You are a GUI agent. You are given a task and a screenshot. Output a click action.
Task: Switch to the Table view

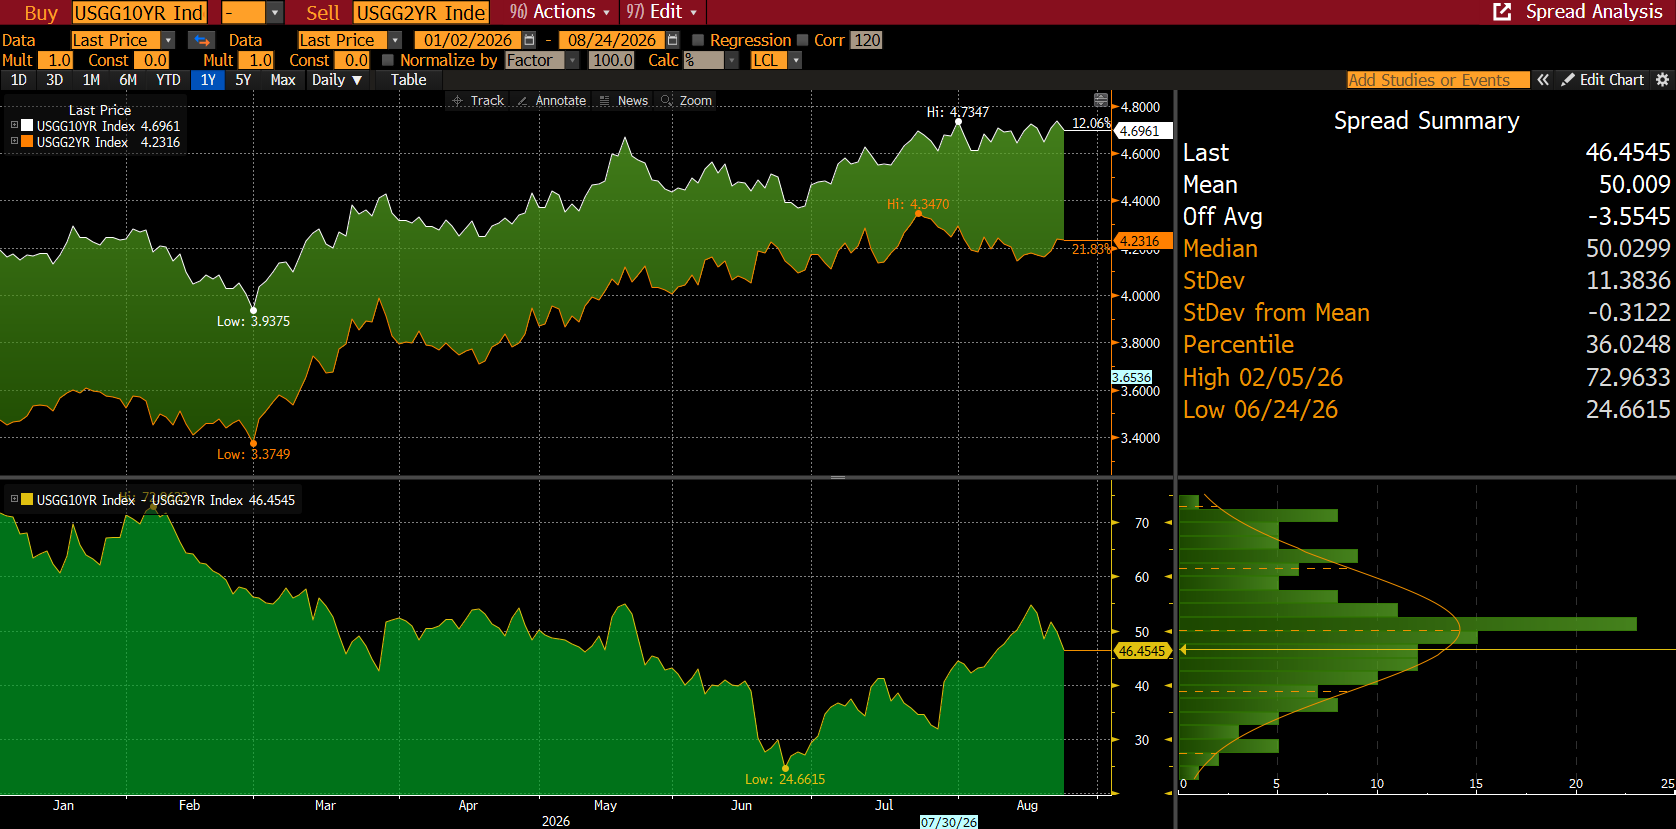(409, 80)
